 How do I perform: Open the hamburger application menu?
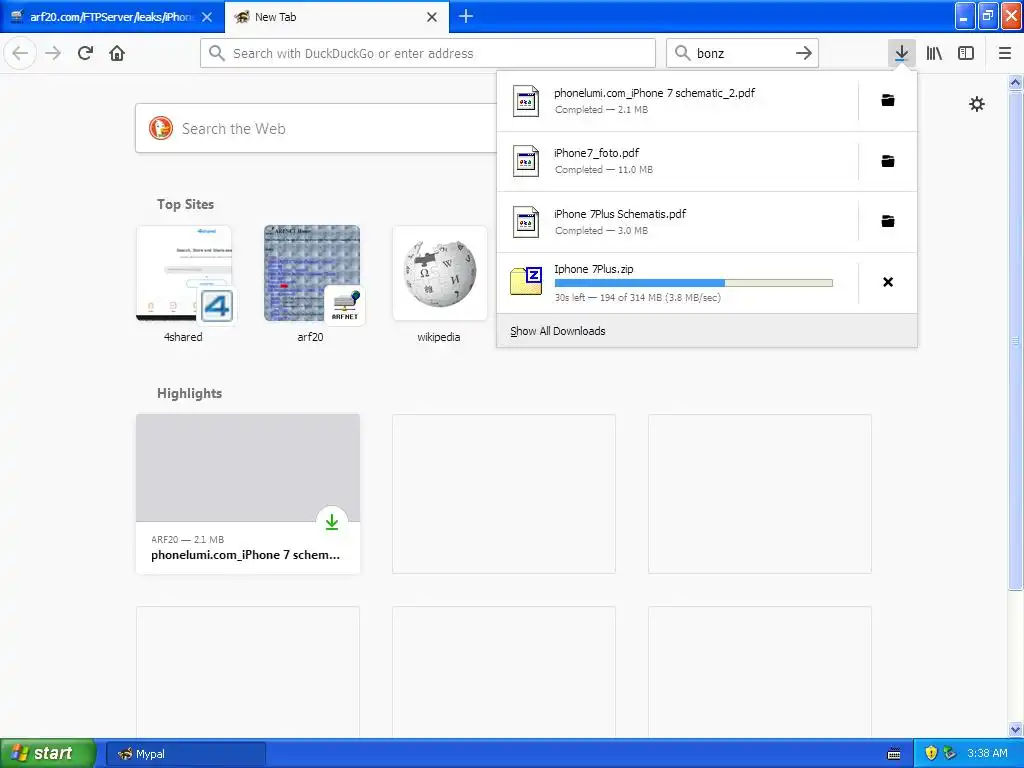[1005, 53]
